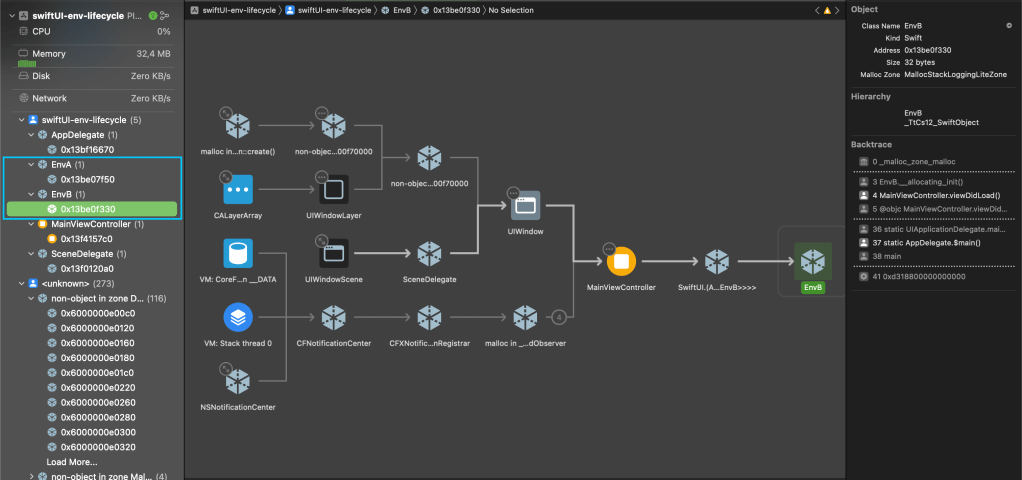Click the CALayerArray node icon
Screen dimensions: 1022x480
238,189
